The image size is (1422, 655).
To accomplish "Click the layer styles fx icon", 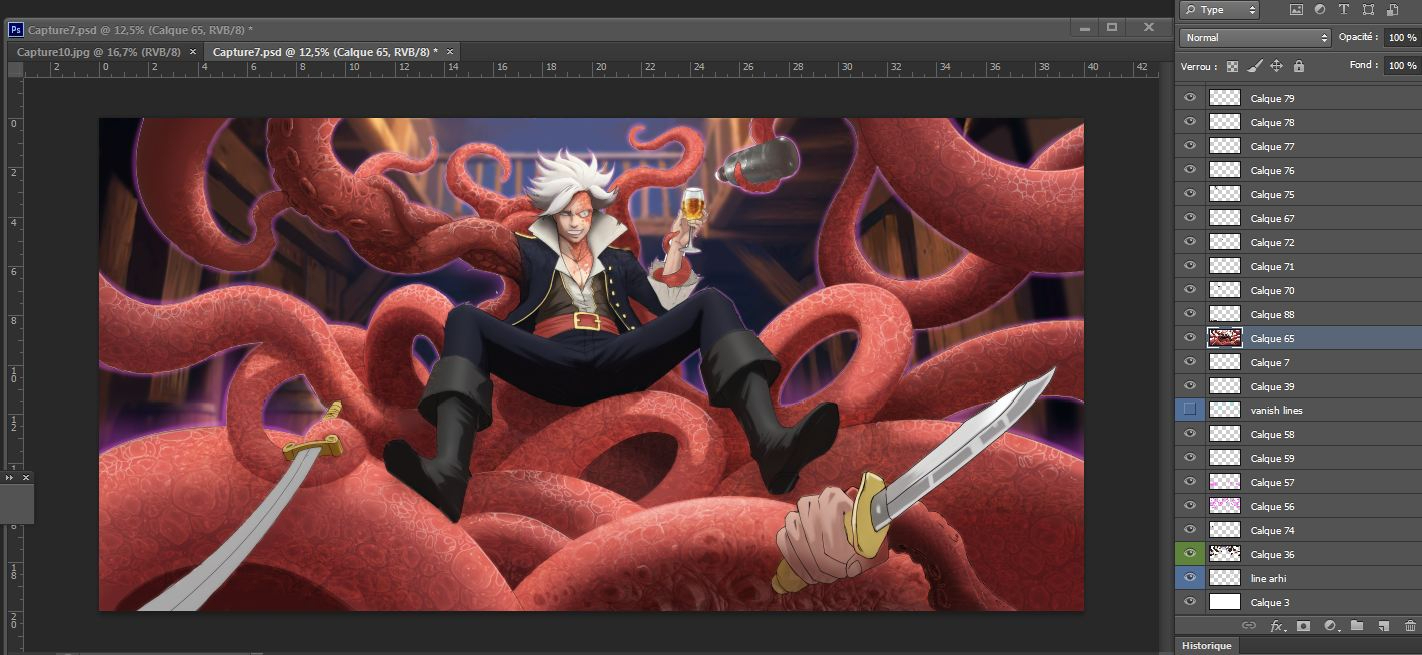I will (1277, 626).
